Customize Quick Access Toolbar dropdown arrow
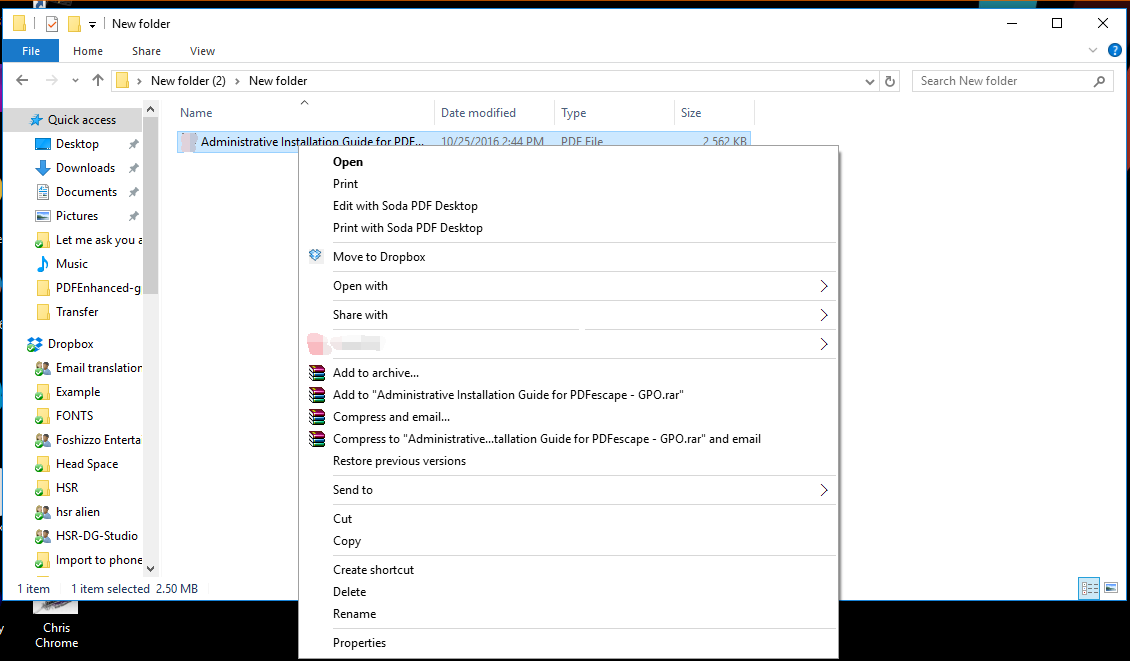This screenshot has width=1130, height=661. pyautogui.click(x=92, y=25)
